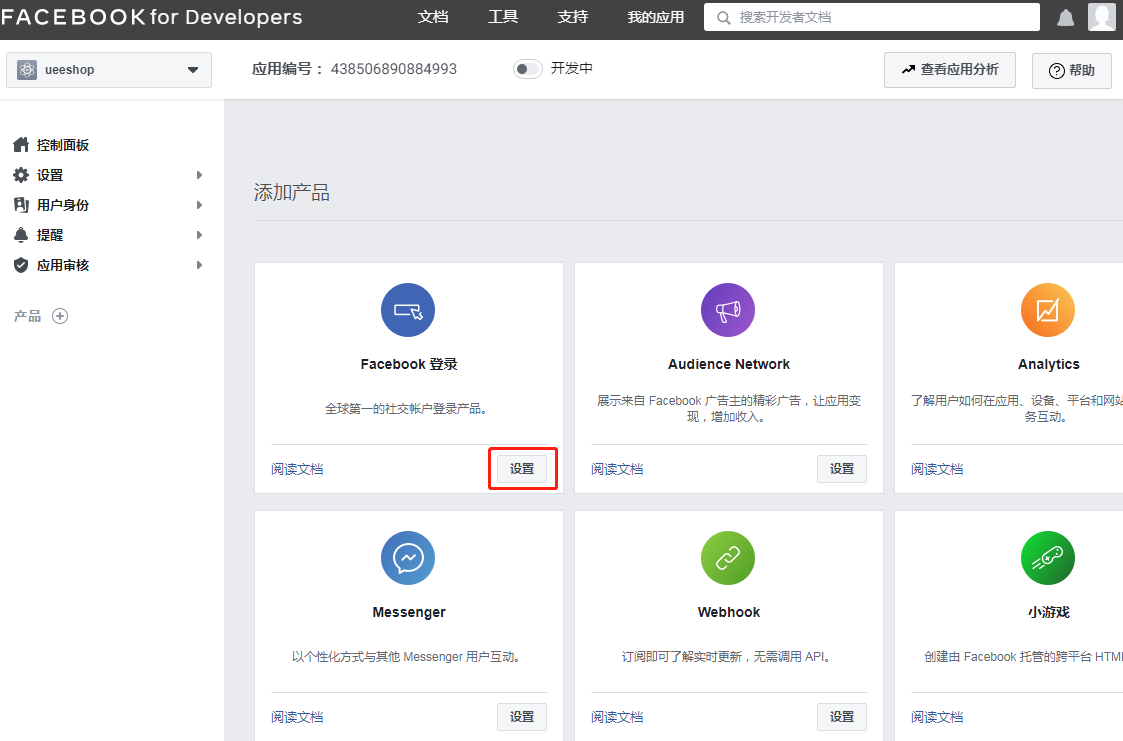Click the 小游戏 gamepad icon
Image resolution: width=1123 pixels, height=741 pixels.
coord(1048,558)
